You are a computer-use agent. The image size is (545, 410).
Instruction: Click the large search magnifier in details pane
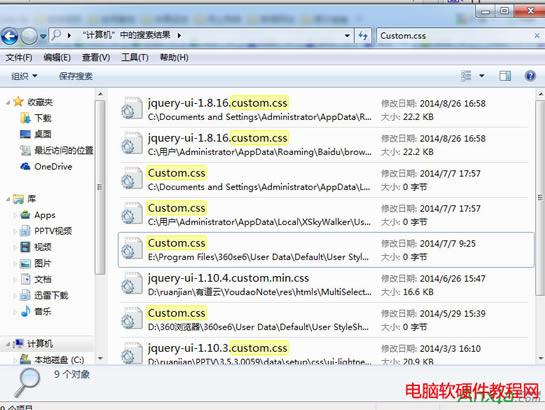click(27, 383)
